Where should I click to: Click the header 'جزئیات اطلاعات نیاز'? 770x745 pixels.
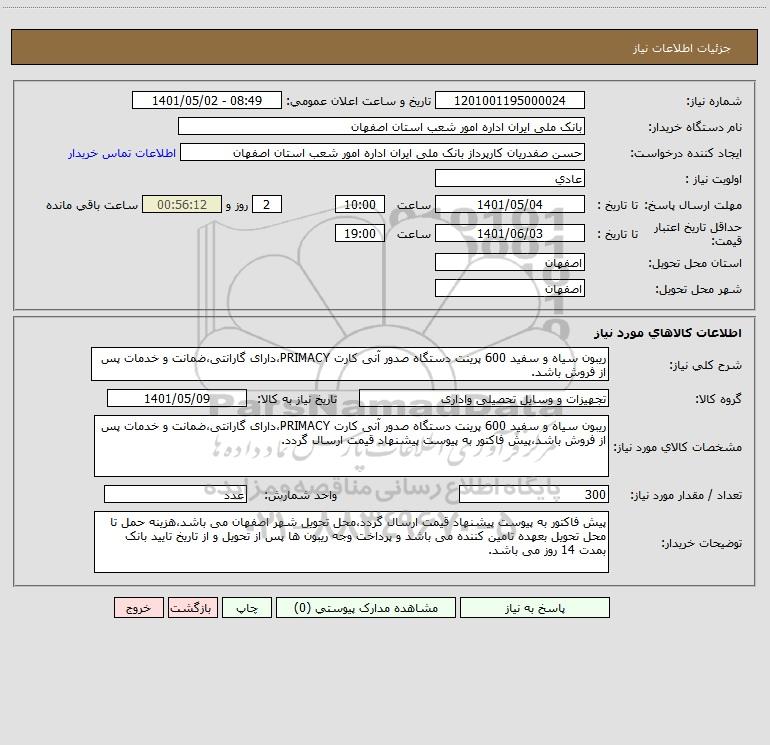click(682, 48)
